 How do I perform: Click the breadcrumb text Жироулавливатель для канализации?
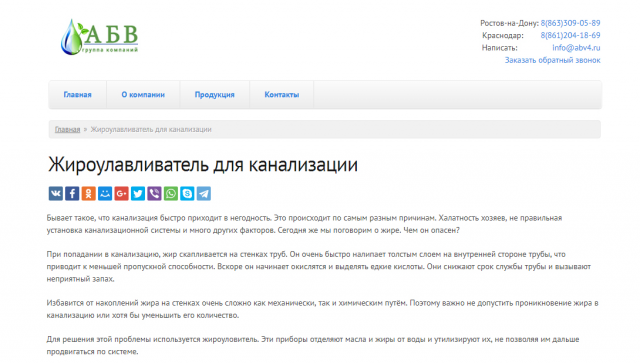pos(151,129)
